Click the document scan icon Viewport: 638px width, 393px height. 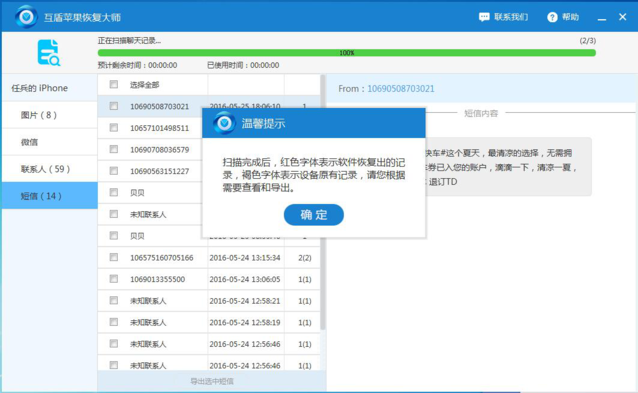(48, 52)
